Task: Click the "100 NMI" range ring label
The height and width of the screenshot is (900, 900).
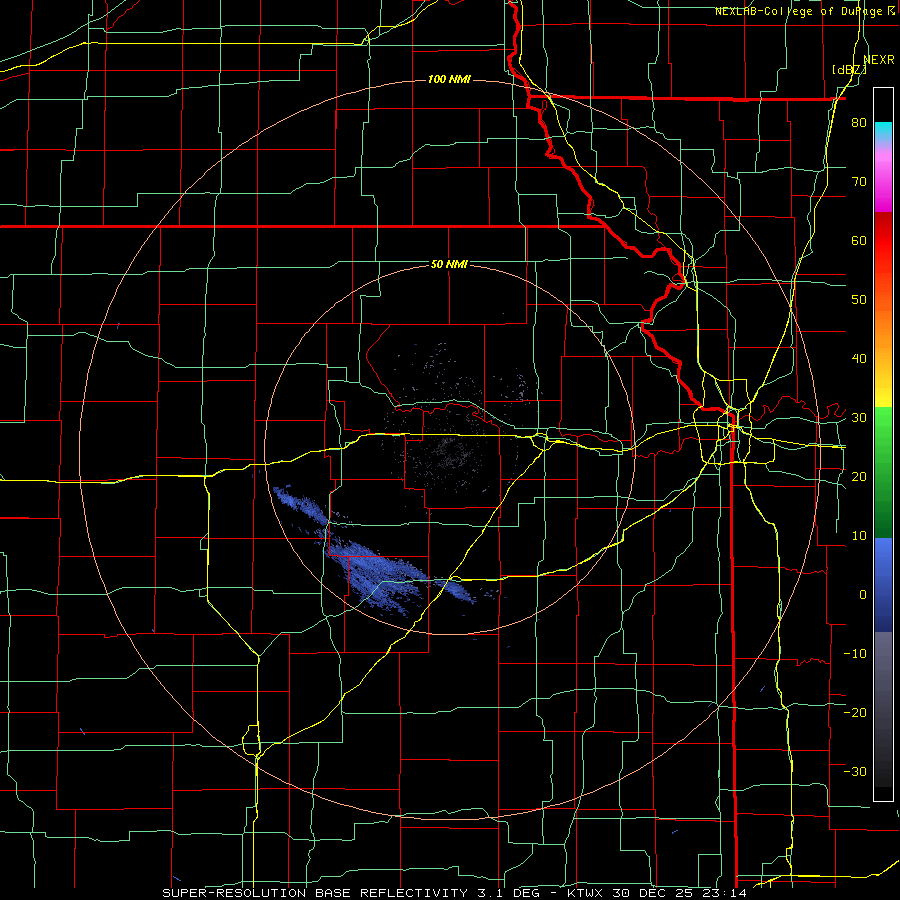Action: coord(449,79)
